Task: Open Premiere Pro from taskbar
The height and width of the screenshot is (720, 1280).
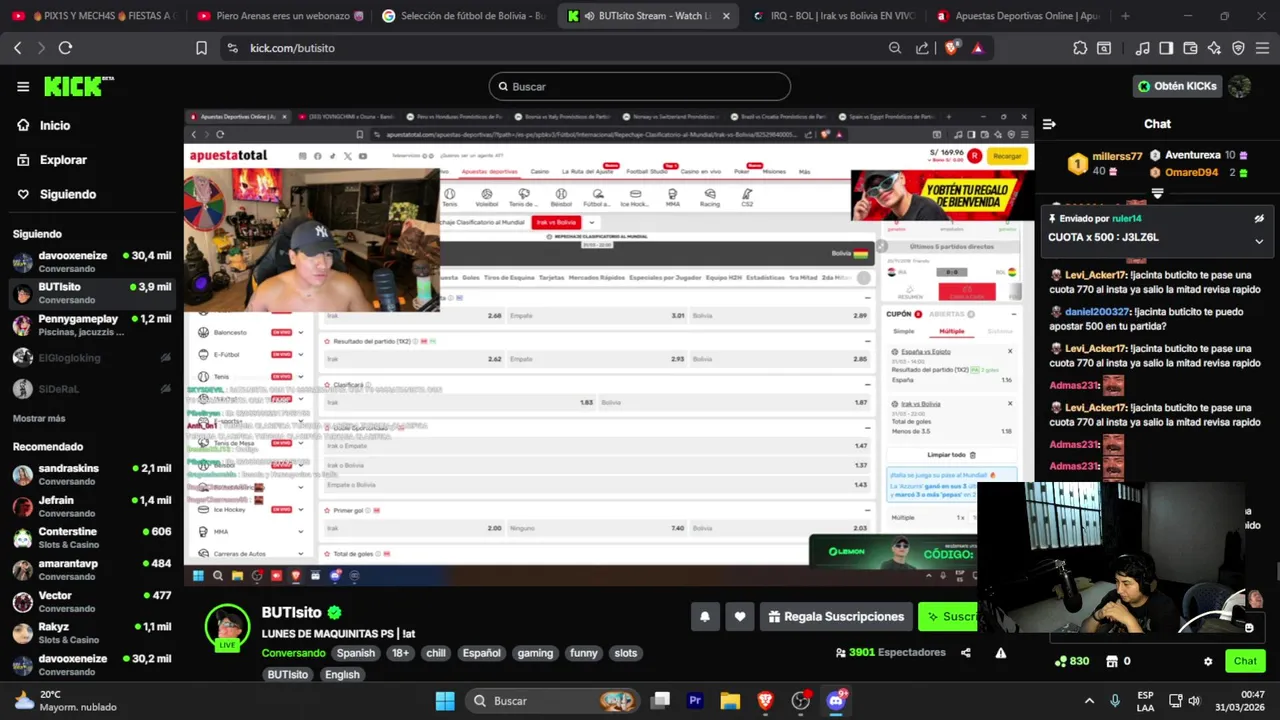Action: coord(695,701)
